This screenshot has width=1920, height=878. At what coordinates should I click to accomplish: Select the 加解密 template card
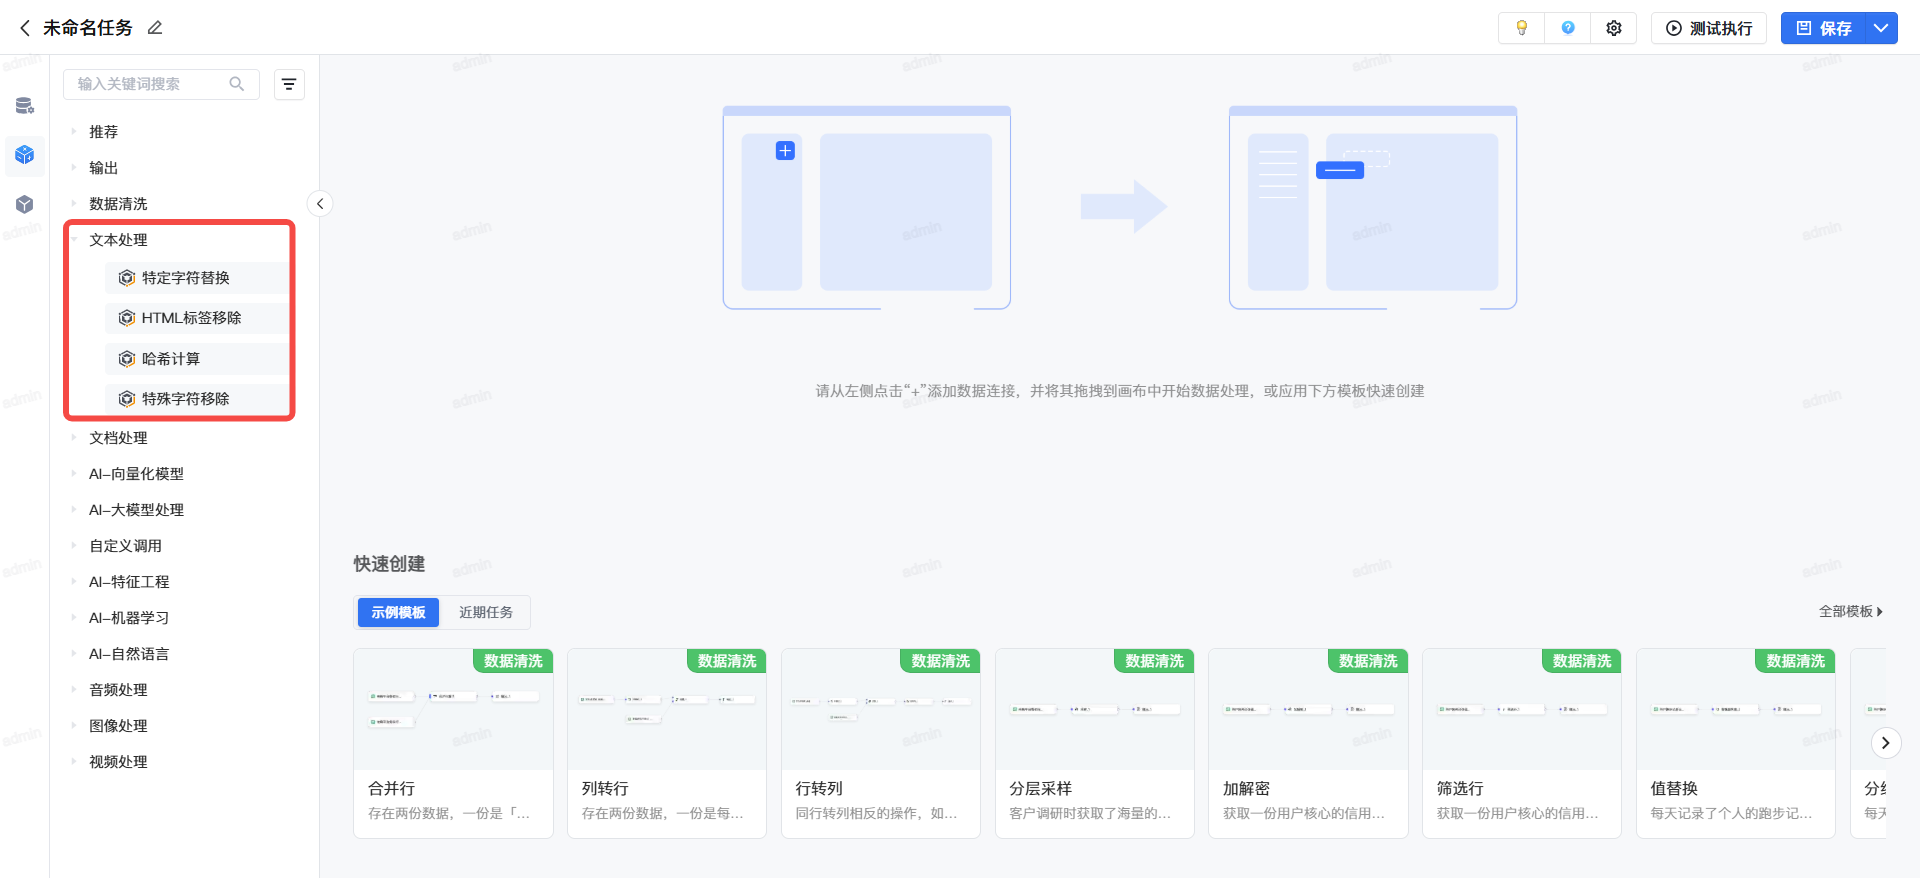click(x=1308, y=743)
